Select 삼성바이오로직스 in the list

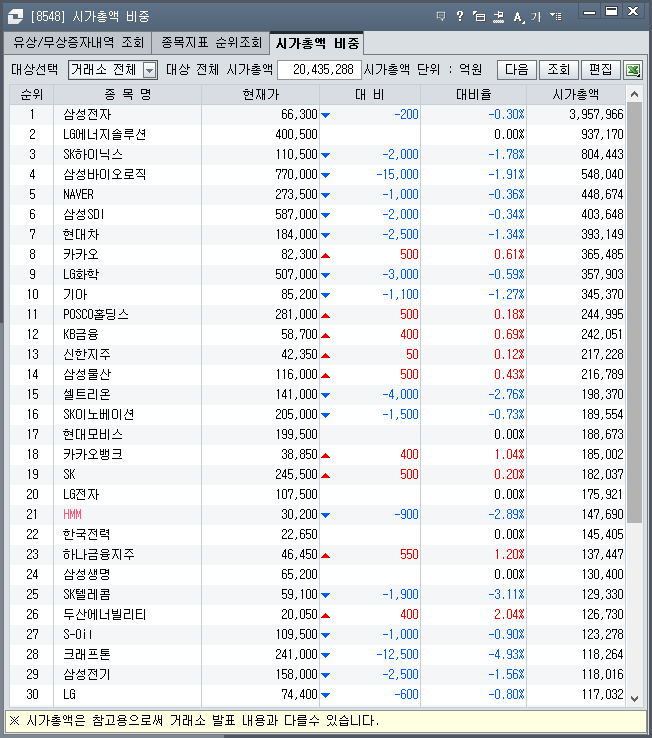(x=105, y=175)
